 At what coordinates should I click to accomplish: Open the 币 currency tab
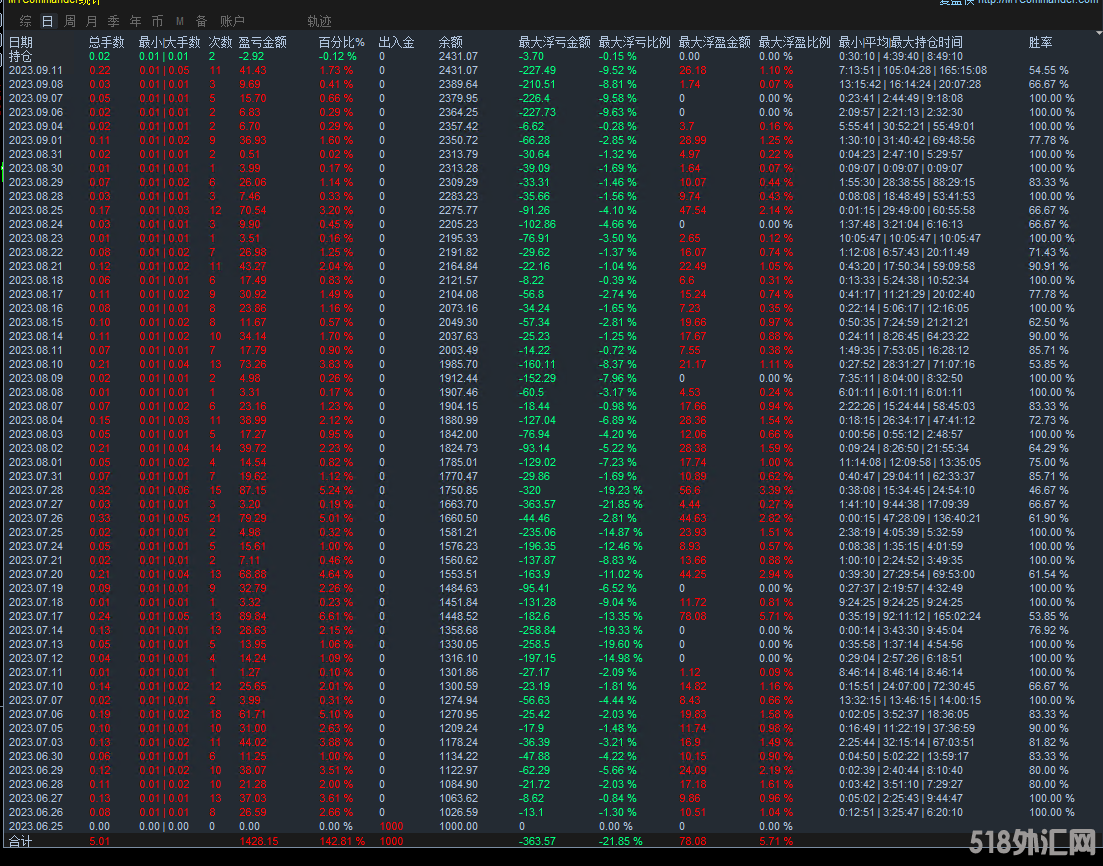pos(157,21)
